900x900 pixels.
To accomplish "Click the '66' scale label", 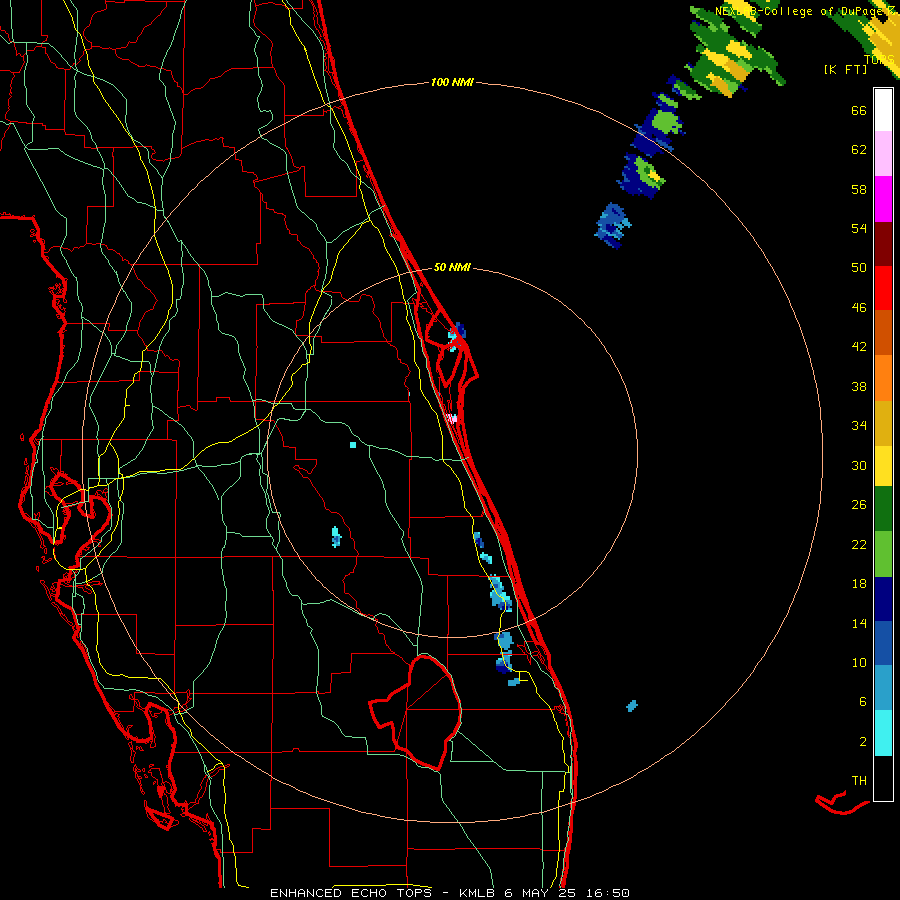I will click(x=859, y=111).
